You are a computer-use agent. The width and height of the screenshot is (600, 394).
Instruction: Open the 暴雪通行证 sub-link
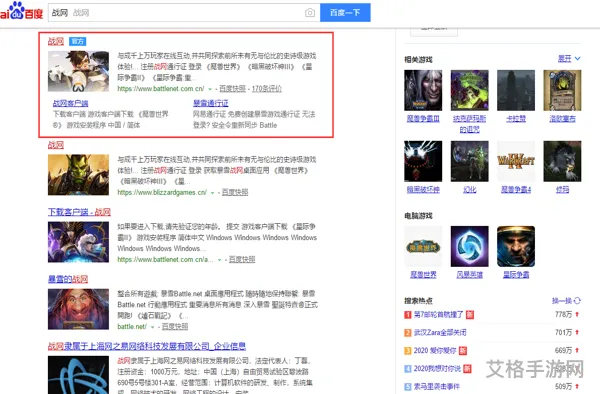210,103
